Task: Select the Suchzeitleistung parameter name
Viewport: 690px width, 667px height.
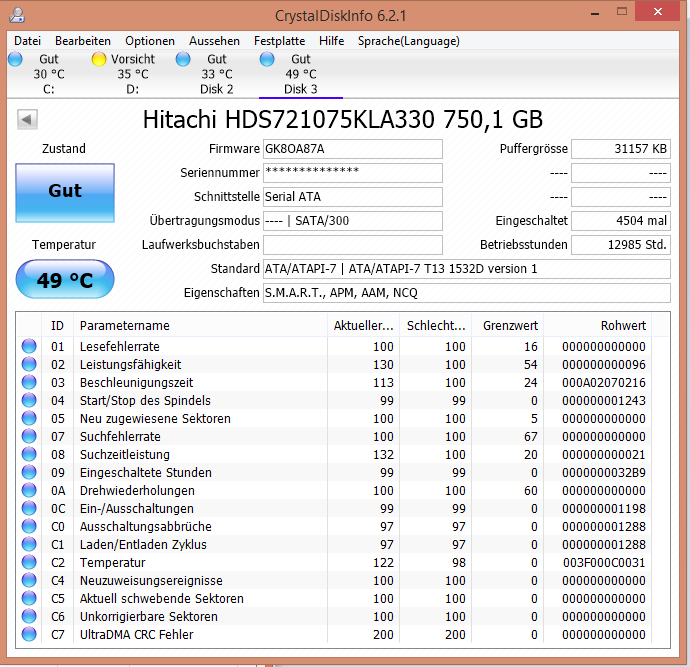Action: coord(125,454)
